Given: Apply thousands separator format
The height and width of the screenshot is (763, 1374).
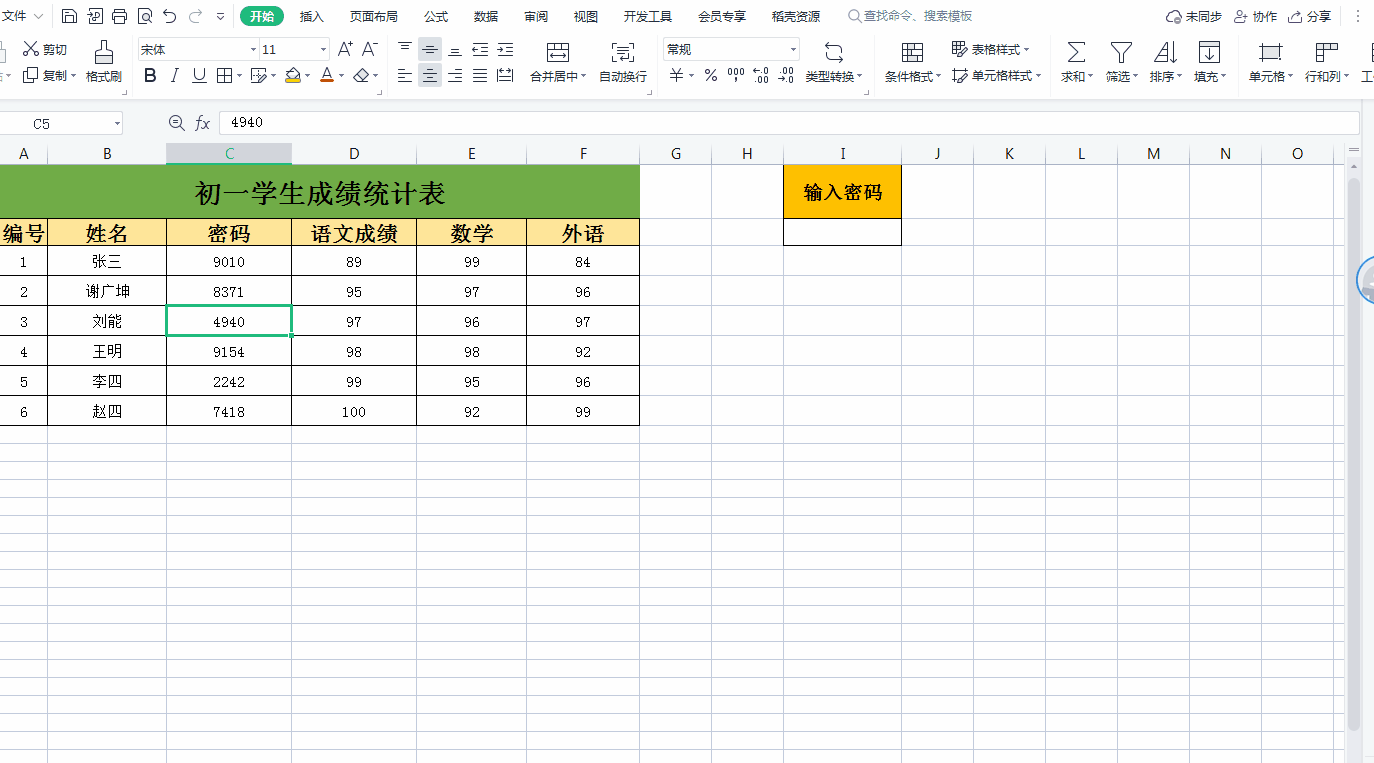Looking at the screenshot, I should 736,75.
